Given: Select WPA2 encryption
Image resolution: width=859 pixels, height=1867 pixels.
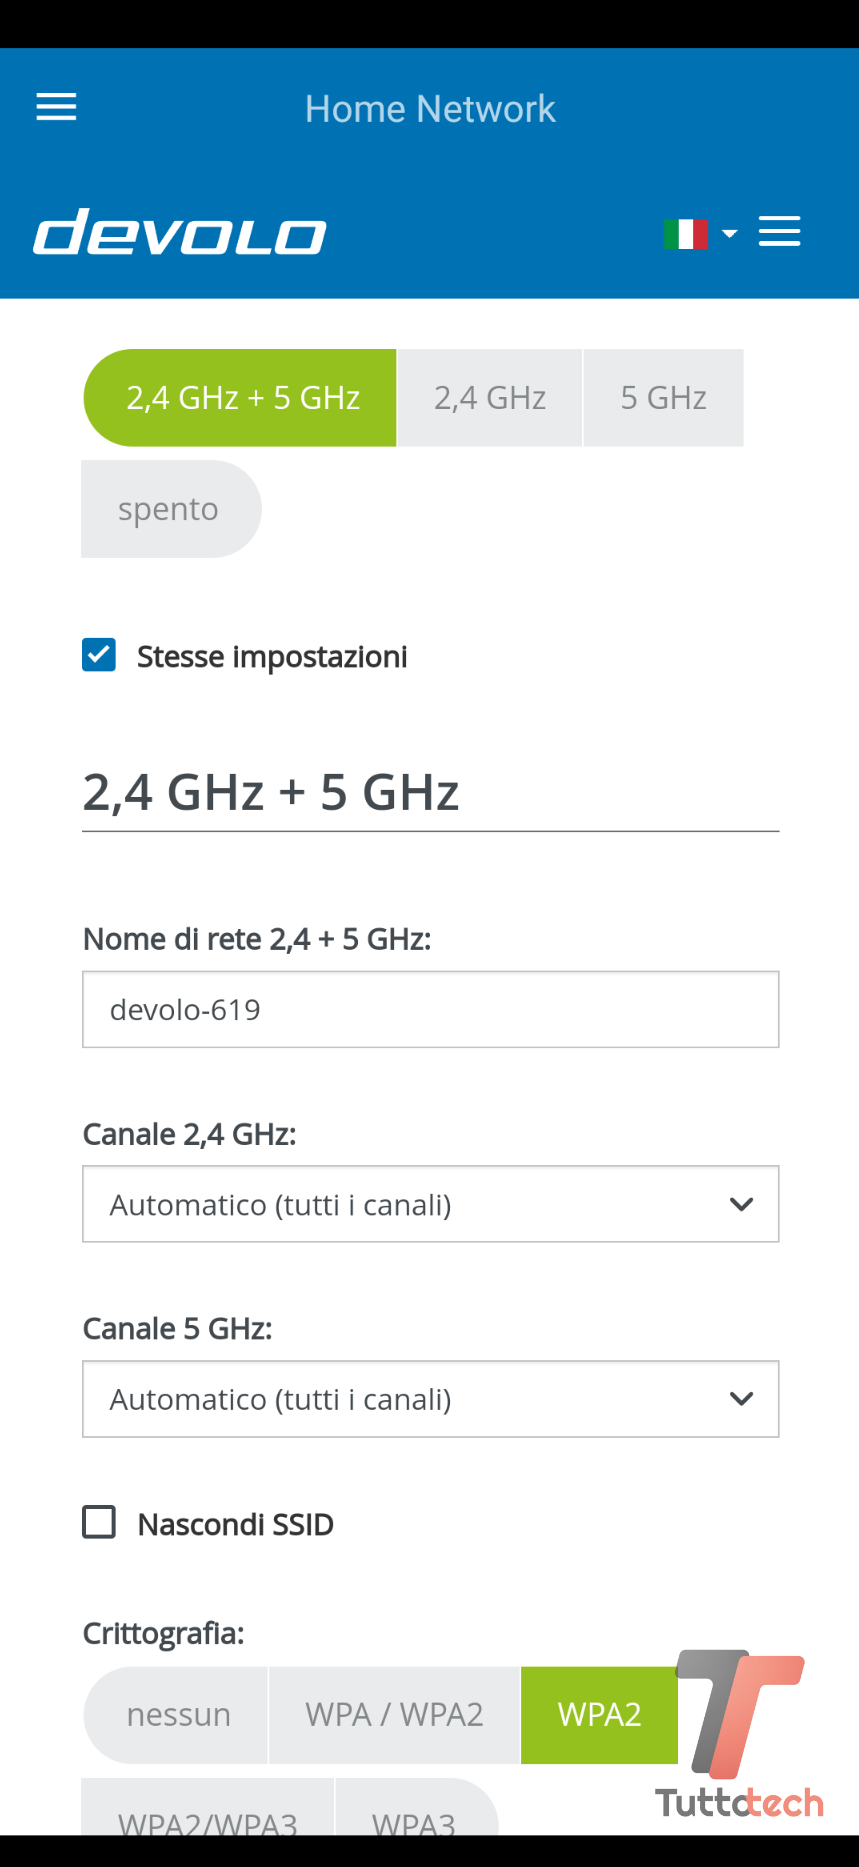Looking at the screenshot, I should 599,1714.
